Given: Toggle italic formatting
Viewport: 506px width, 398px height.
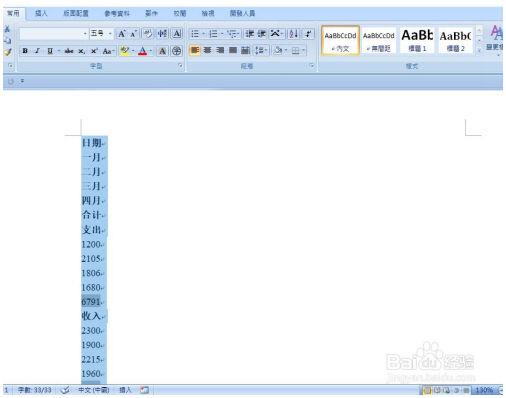Looking at the screenshot, I should [37, 51].
